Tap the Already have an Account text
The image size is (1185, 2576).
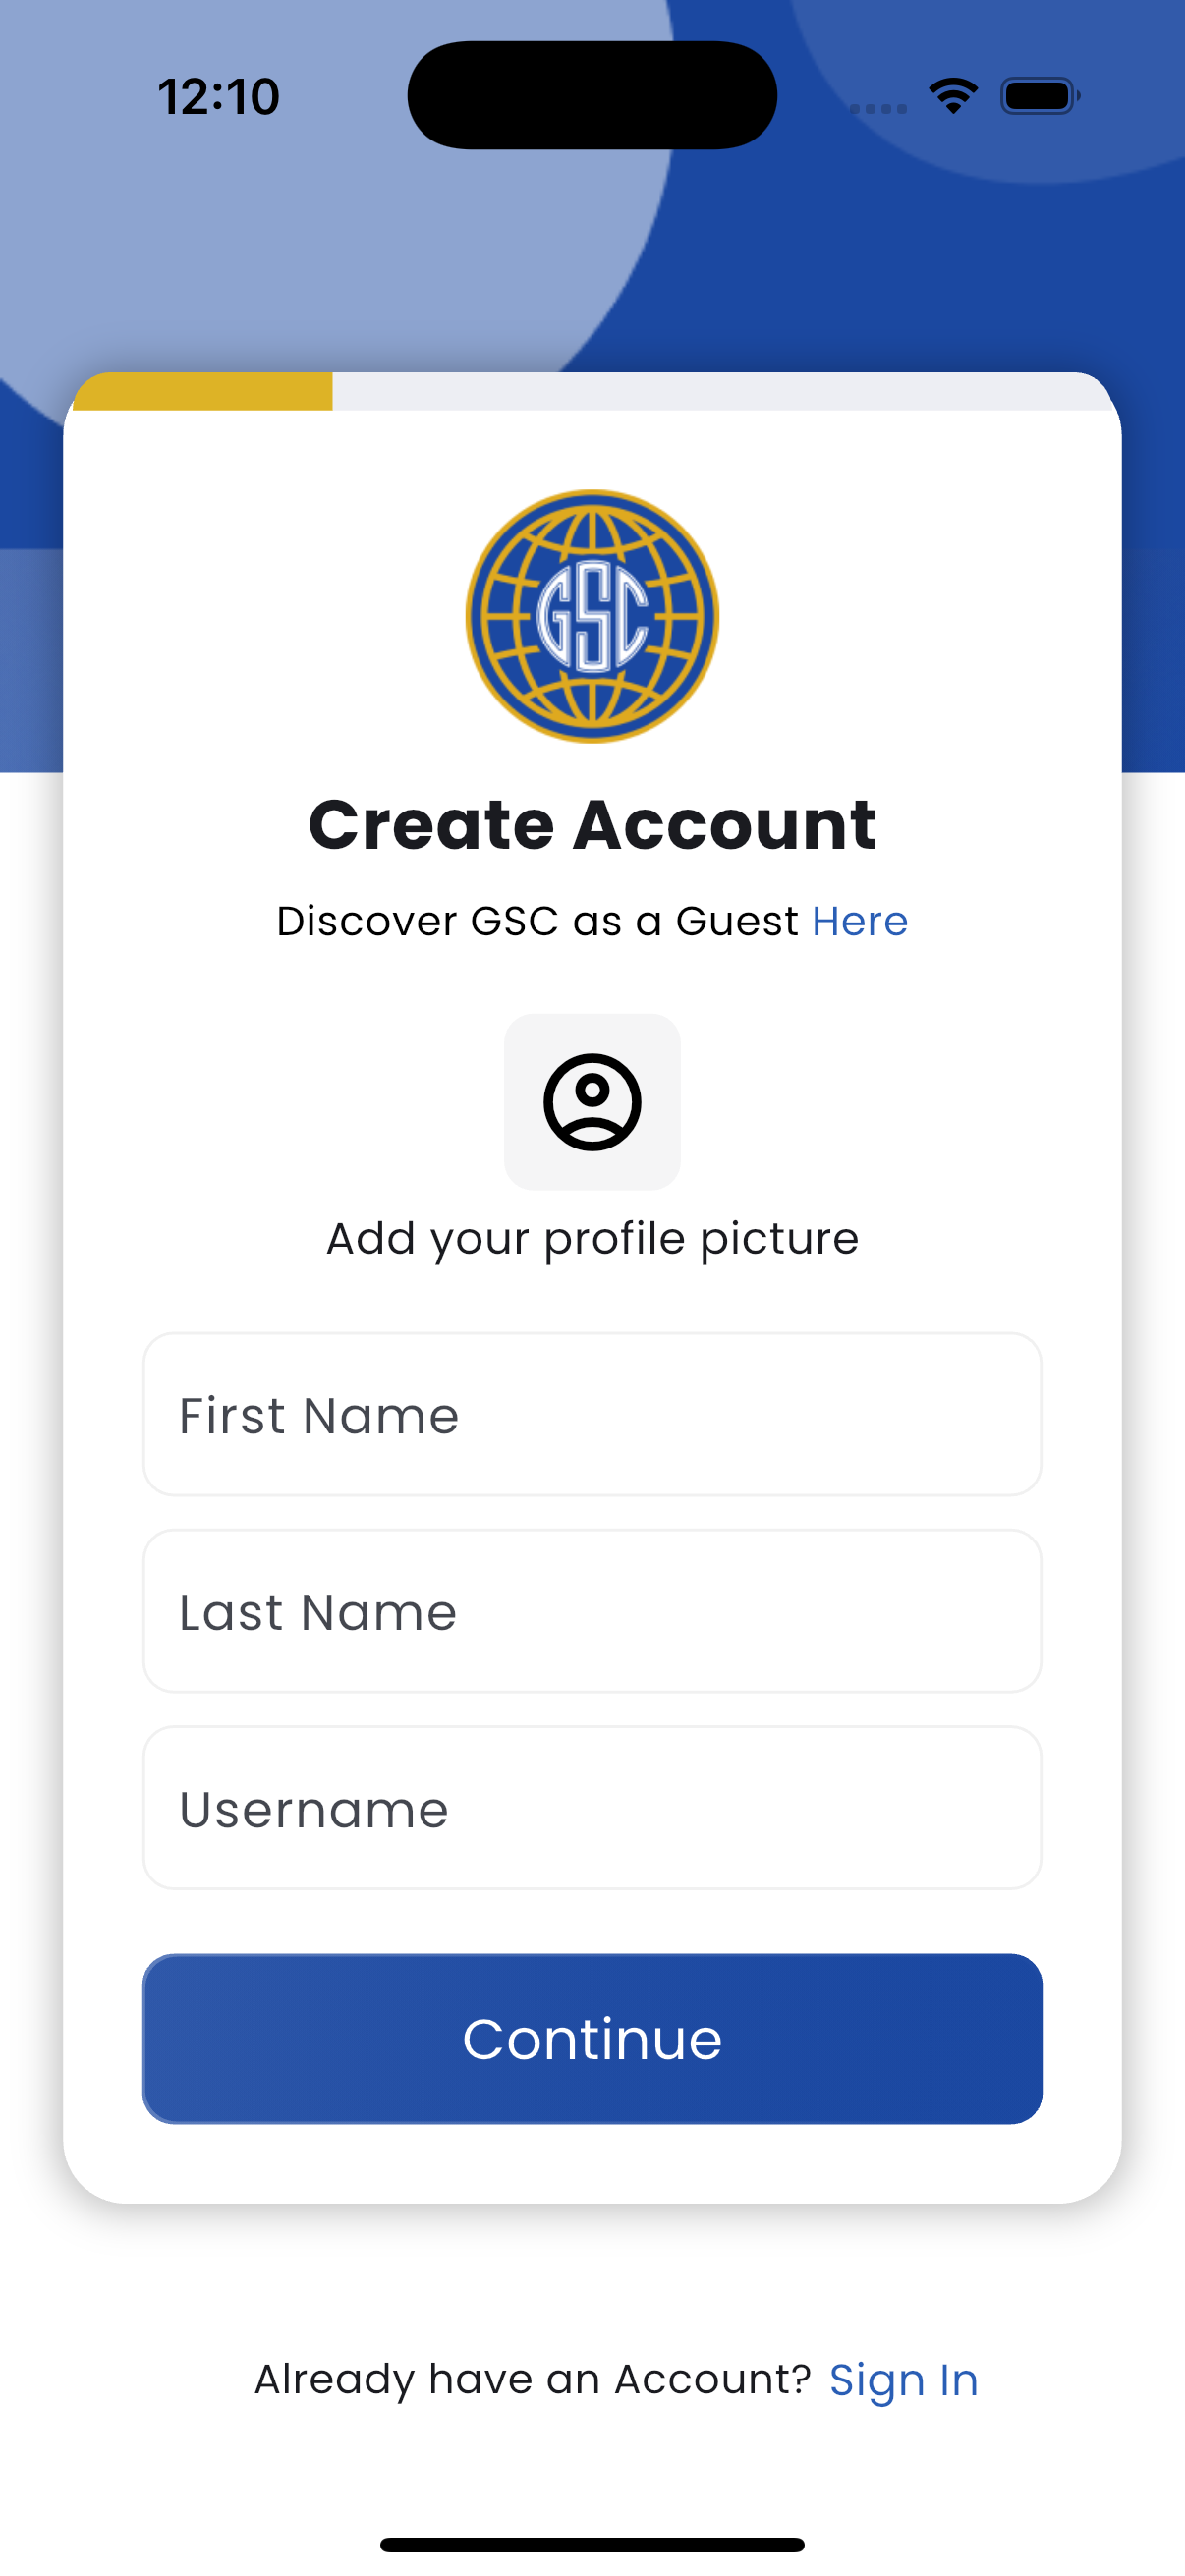coord(532,2380)
